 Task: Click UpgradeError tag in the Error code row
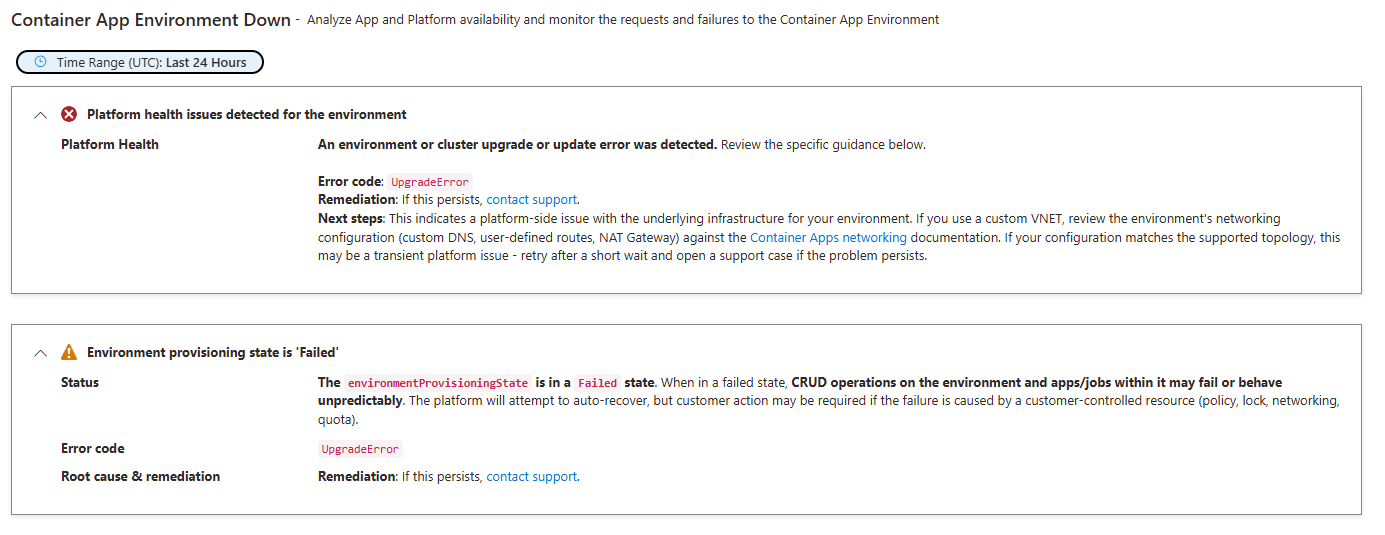pos(360,449)
